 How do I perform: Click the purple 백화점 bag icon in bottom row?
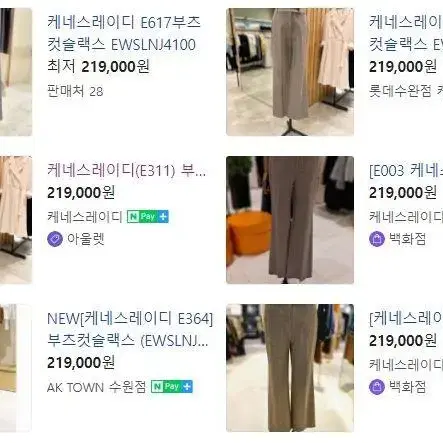pyautogui.click(x=377, y=387)
